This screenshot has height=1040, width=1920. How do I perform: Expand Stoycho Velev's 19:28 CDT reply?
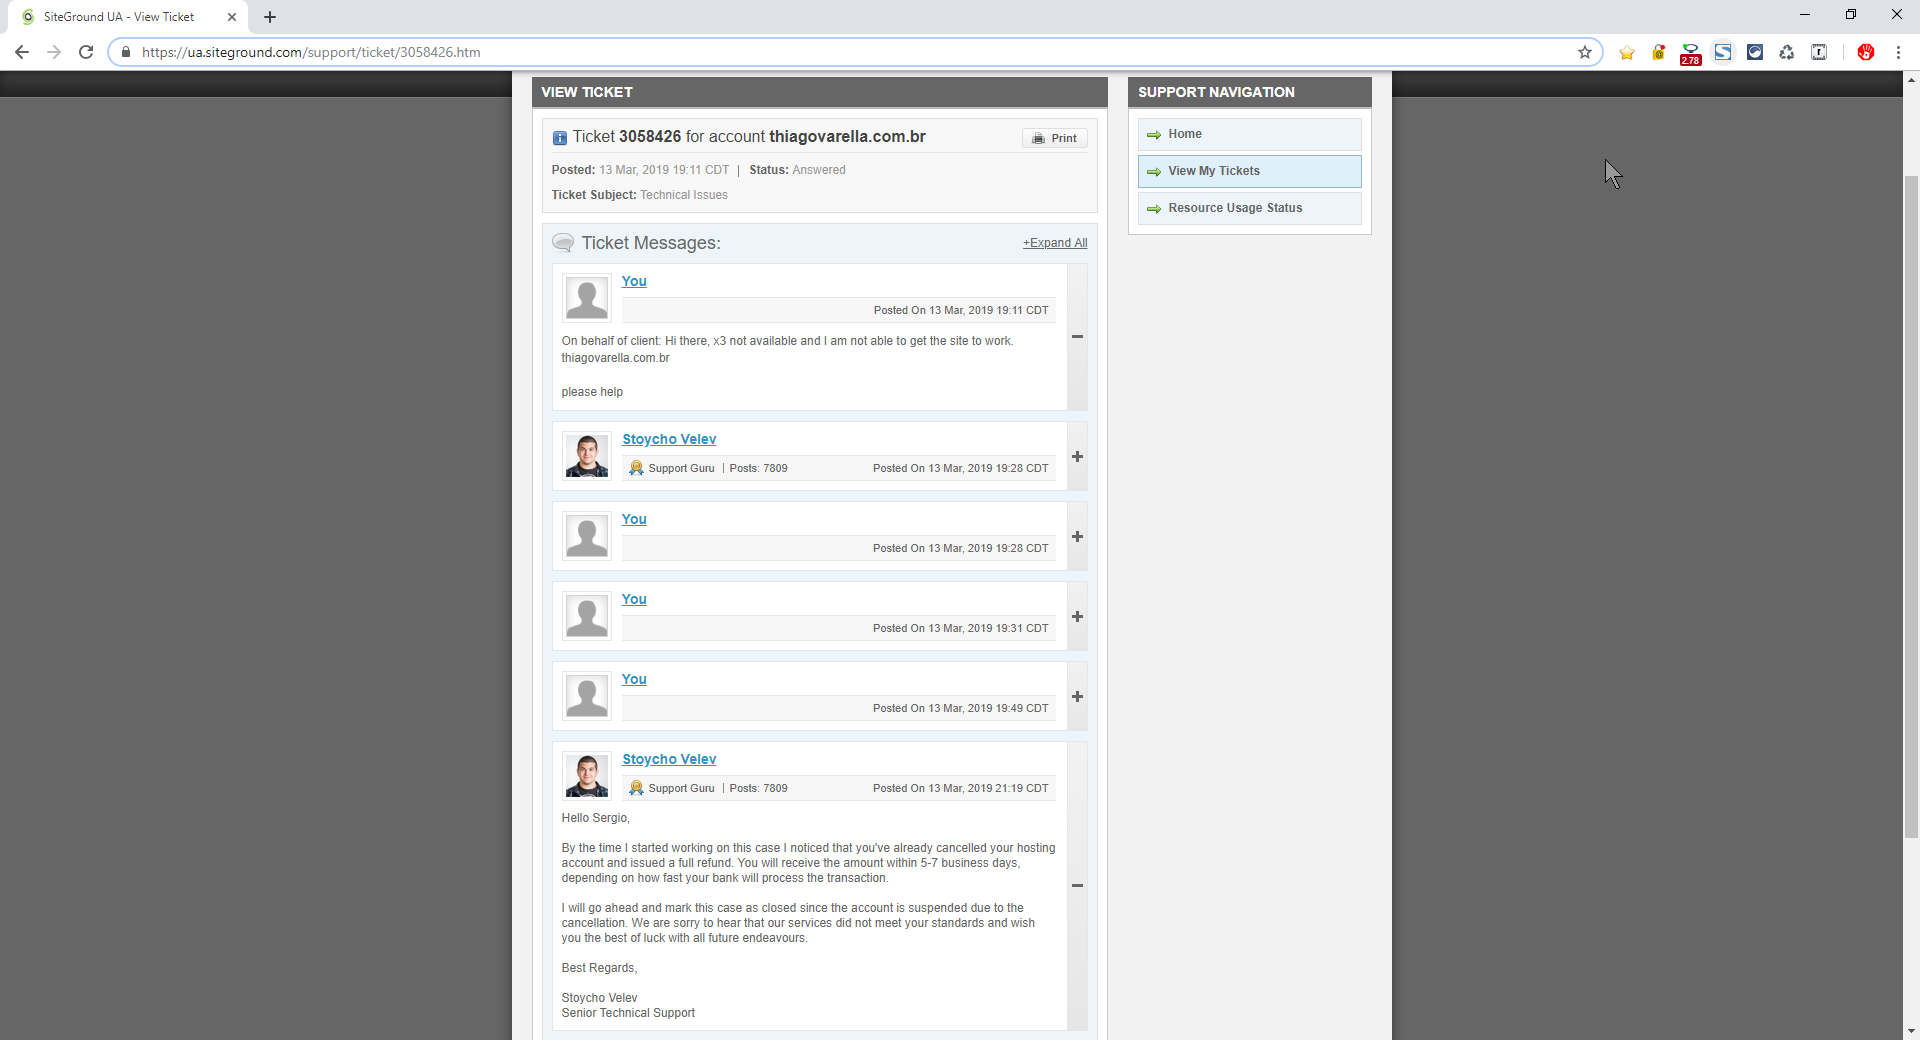pyautogui.click(x=1077, y=457)
